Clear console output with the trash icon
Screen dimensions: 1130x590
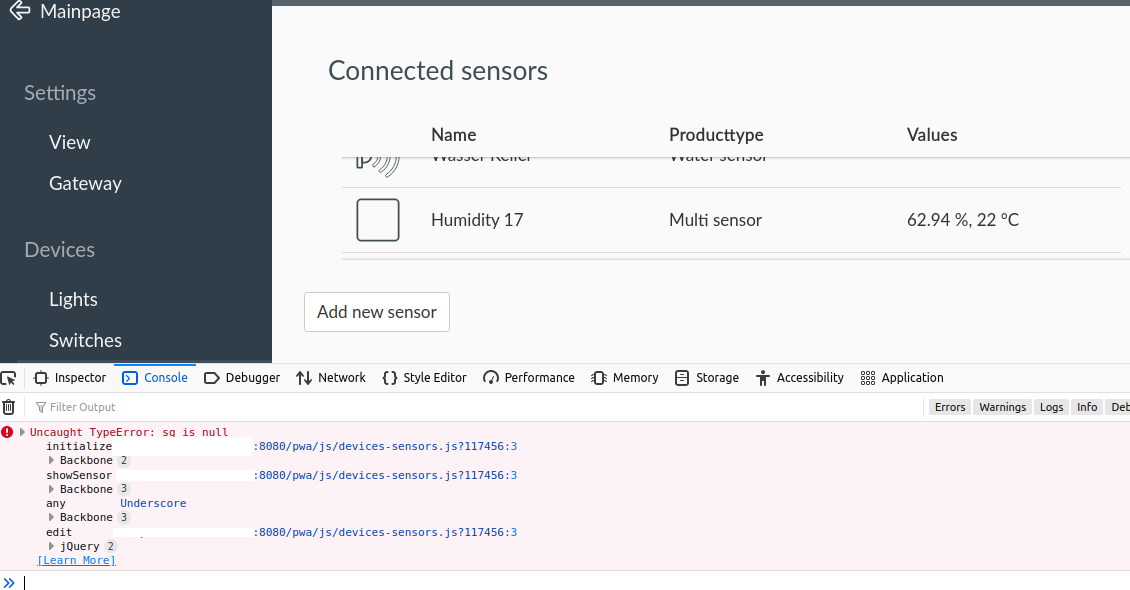click(9, 406)
